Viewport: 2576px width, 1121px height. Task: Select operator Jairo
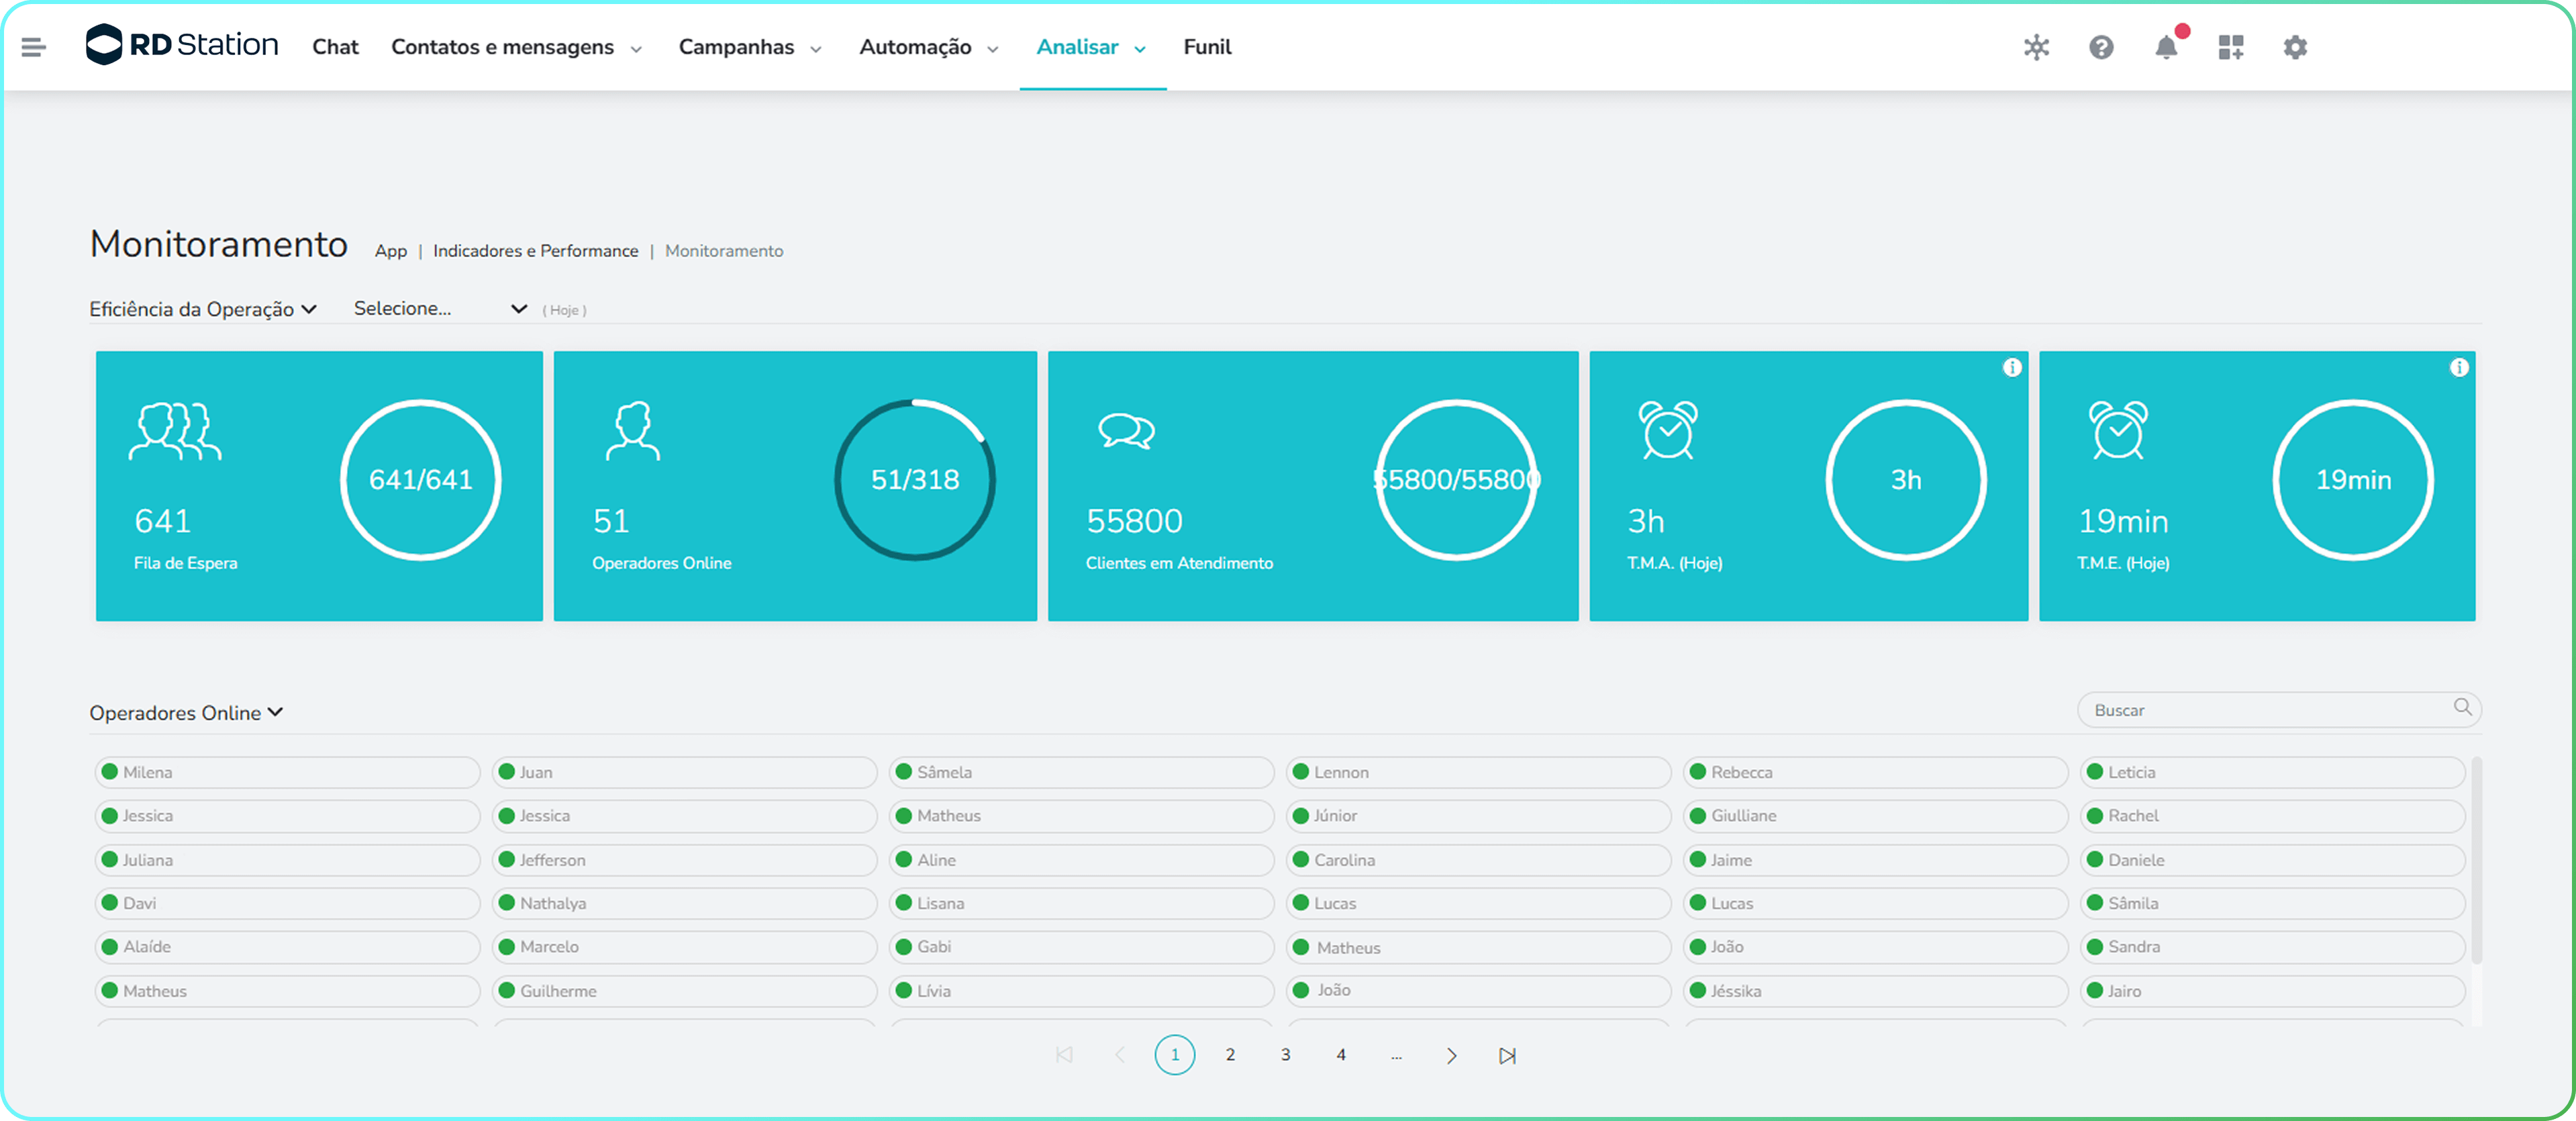[x=2272, y=991]
